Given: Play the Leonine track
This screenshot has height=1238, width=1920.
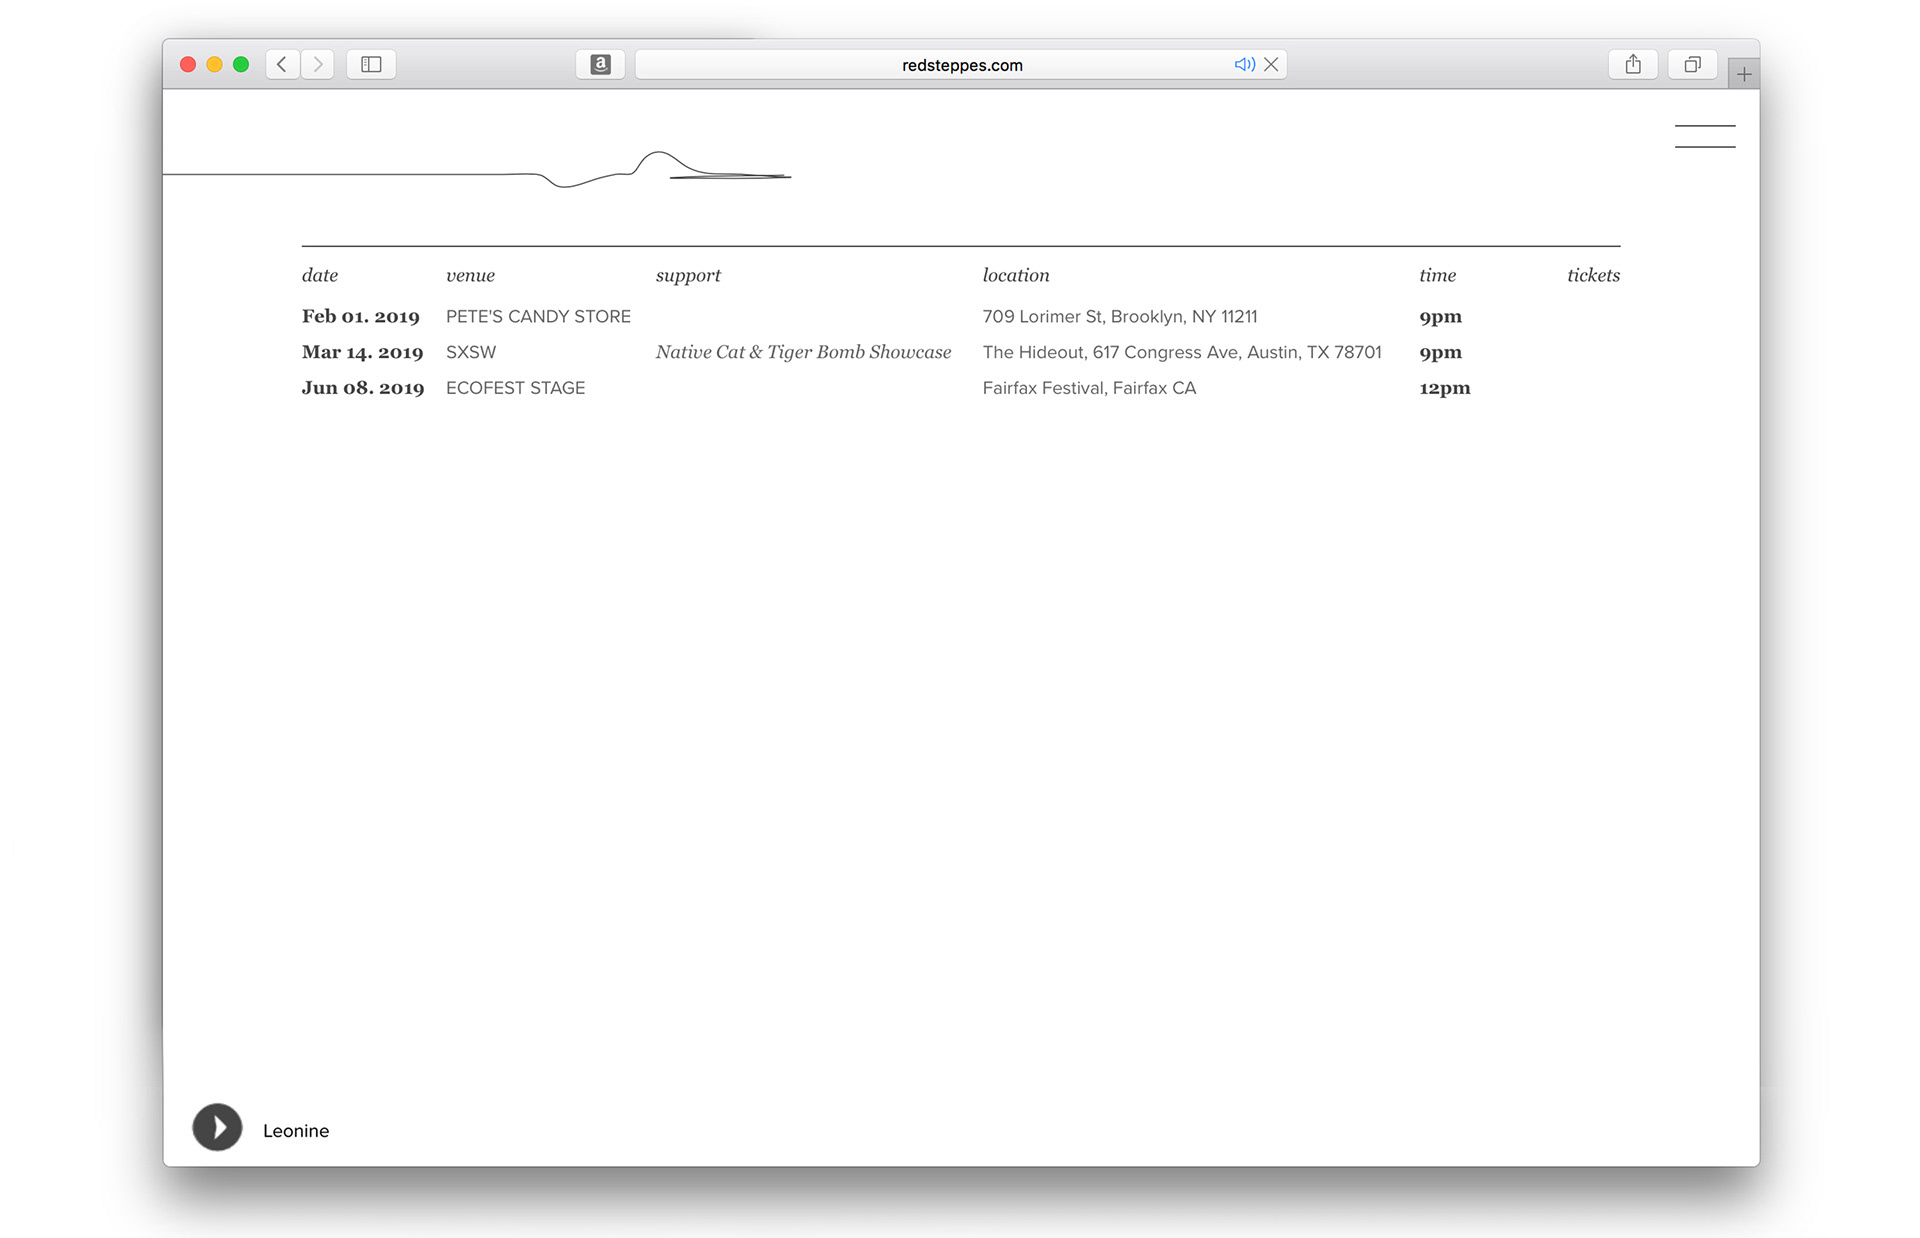Looking at the screenshot, I should click(217, 1127).
